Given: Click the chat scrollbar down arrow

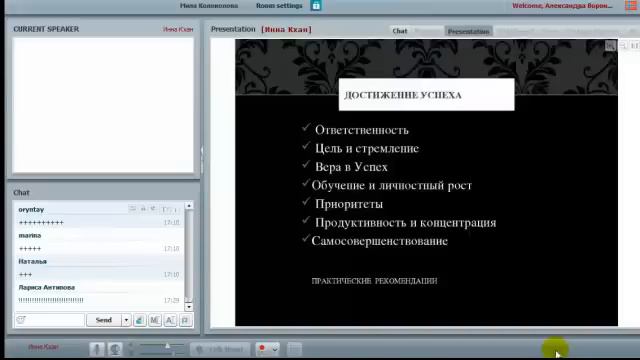Looking at the screenshot, I should (189, 307).
